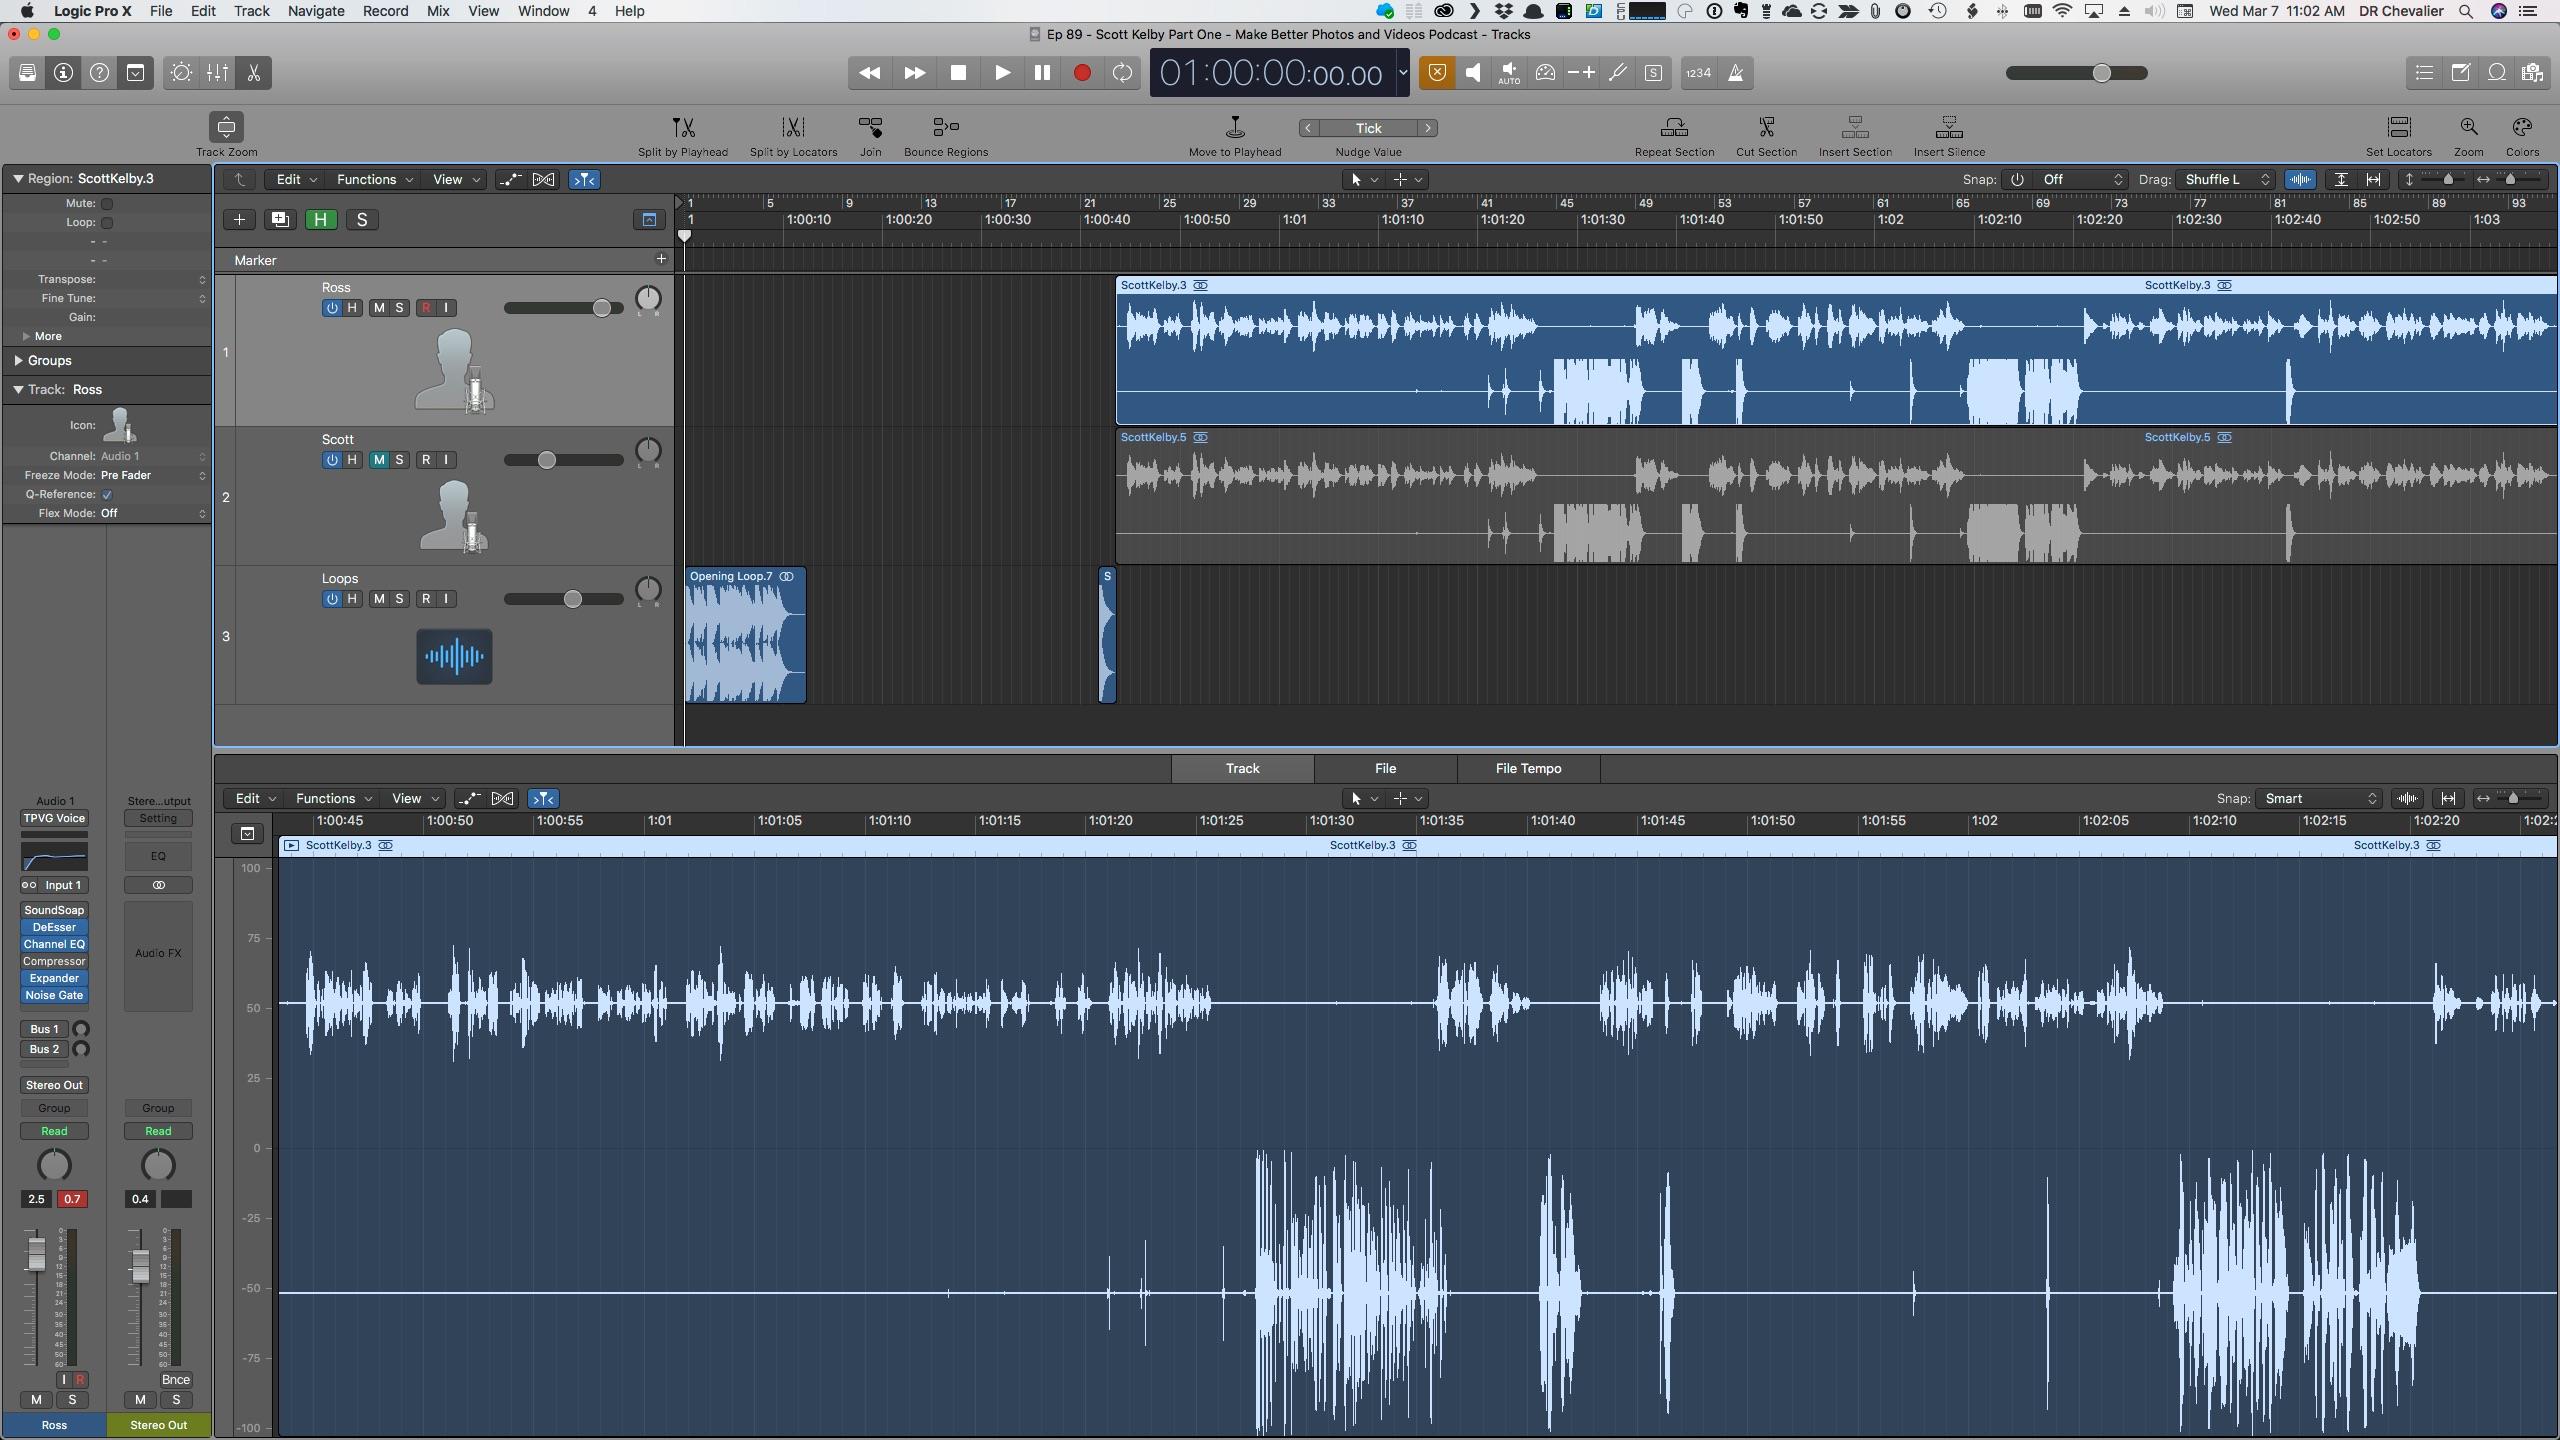This screenshot has width=2560, height=1440.
Task: Toggle the region Loop checkbox
Action: (107, 222)
